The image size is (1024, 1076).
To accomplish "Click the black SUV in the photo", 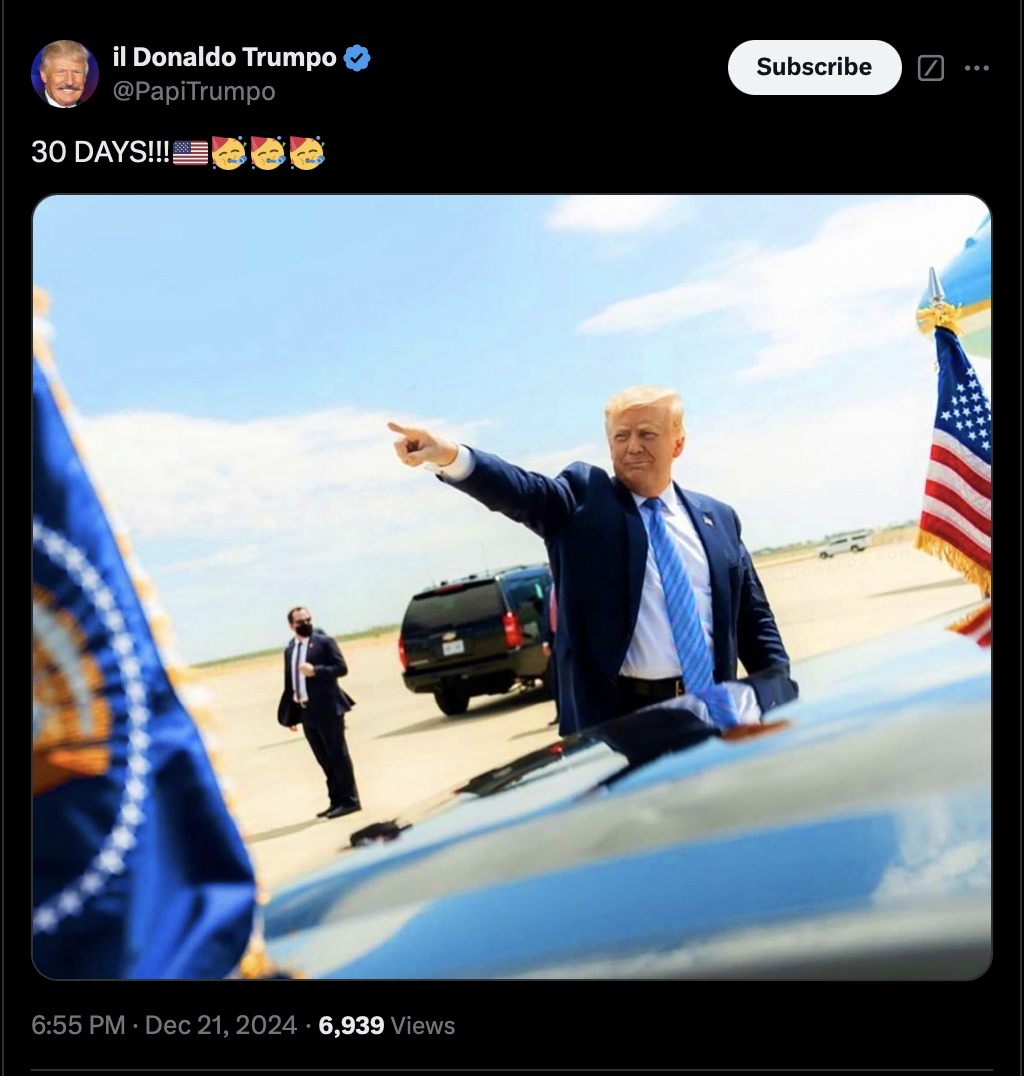I will tap(478, 637).
